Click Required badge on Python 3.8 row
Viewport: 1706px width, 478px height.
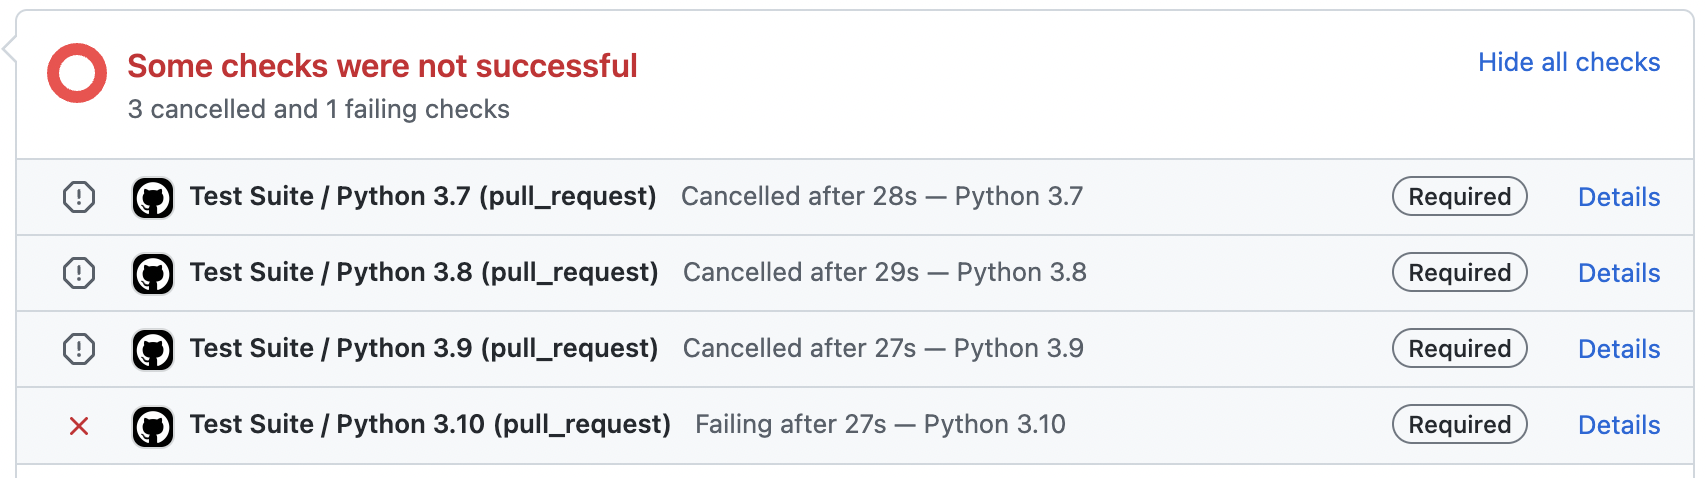click(x=1460, y=272)
